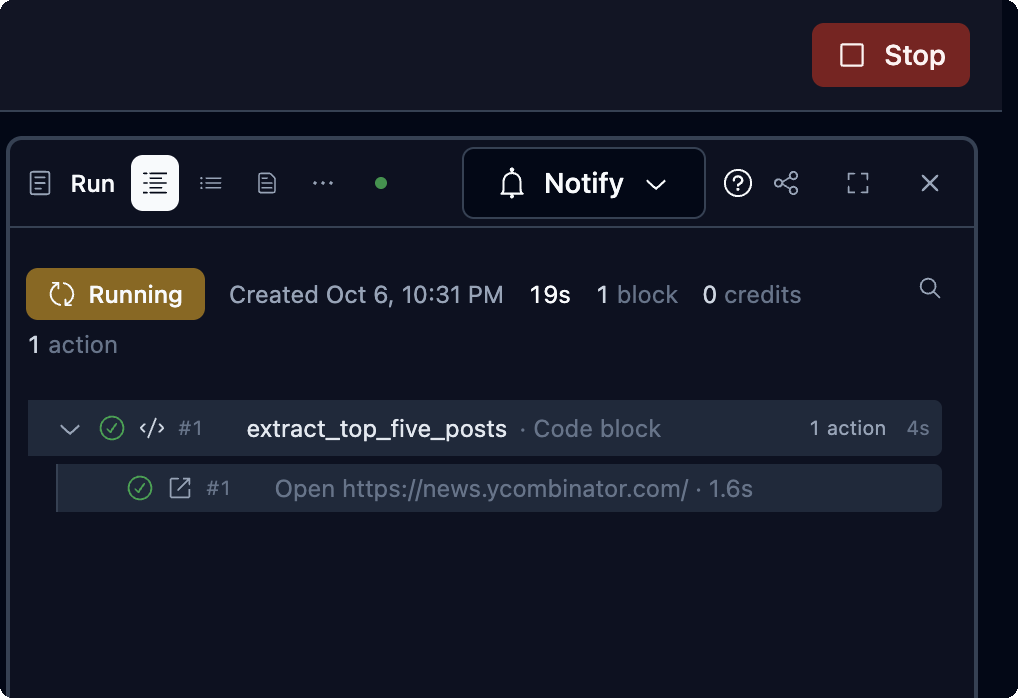
Task: Click the success checkmark on extract_top_five_posts
Action: pyautogui.click(x=112, y=428)
